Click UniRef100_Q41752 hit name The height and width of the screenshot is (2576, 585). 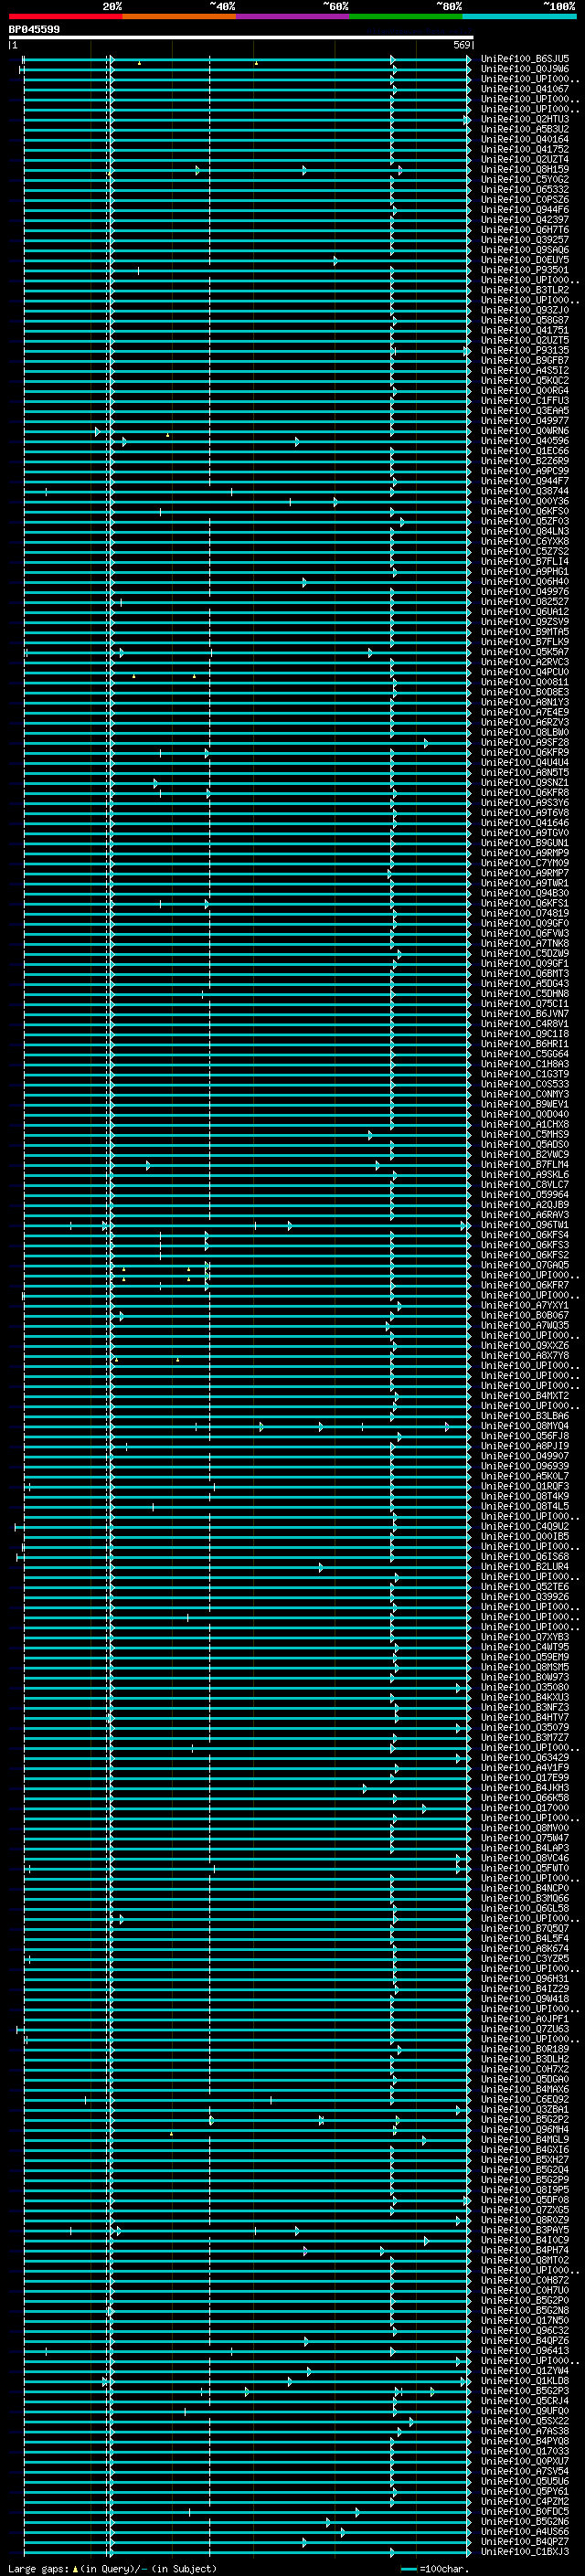pos(525,149)
